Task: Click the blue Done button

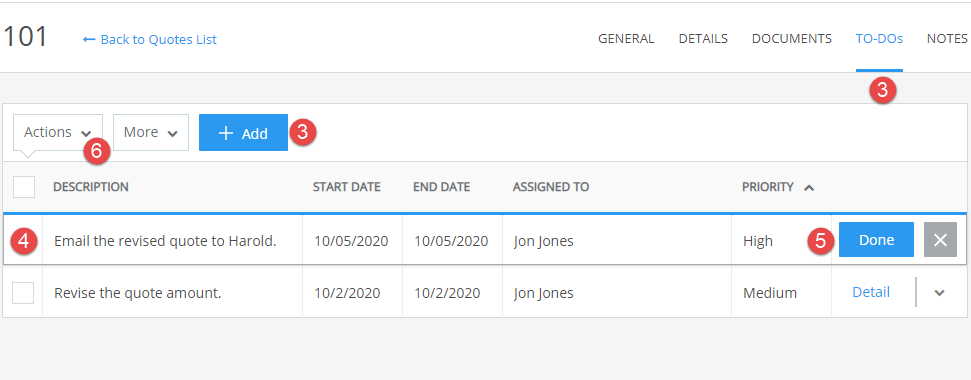Action: click(876, 240)
